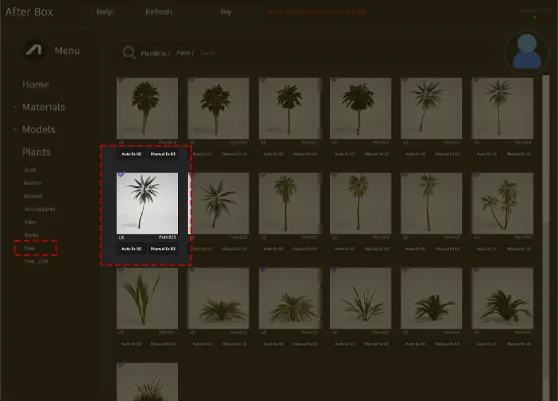Click Manual Ex UE under Palm030

click(519, 249)
